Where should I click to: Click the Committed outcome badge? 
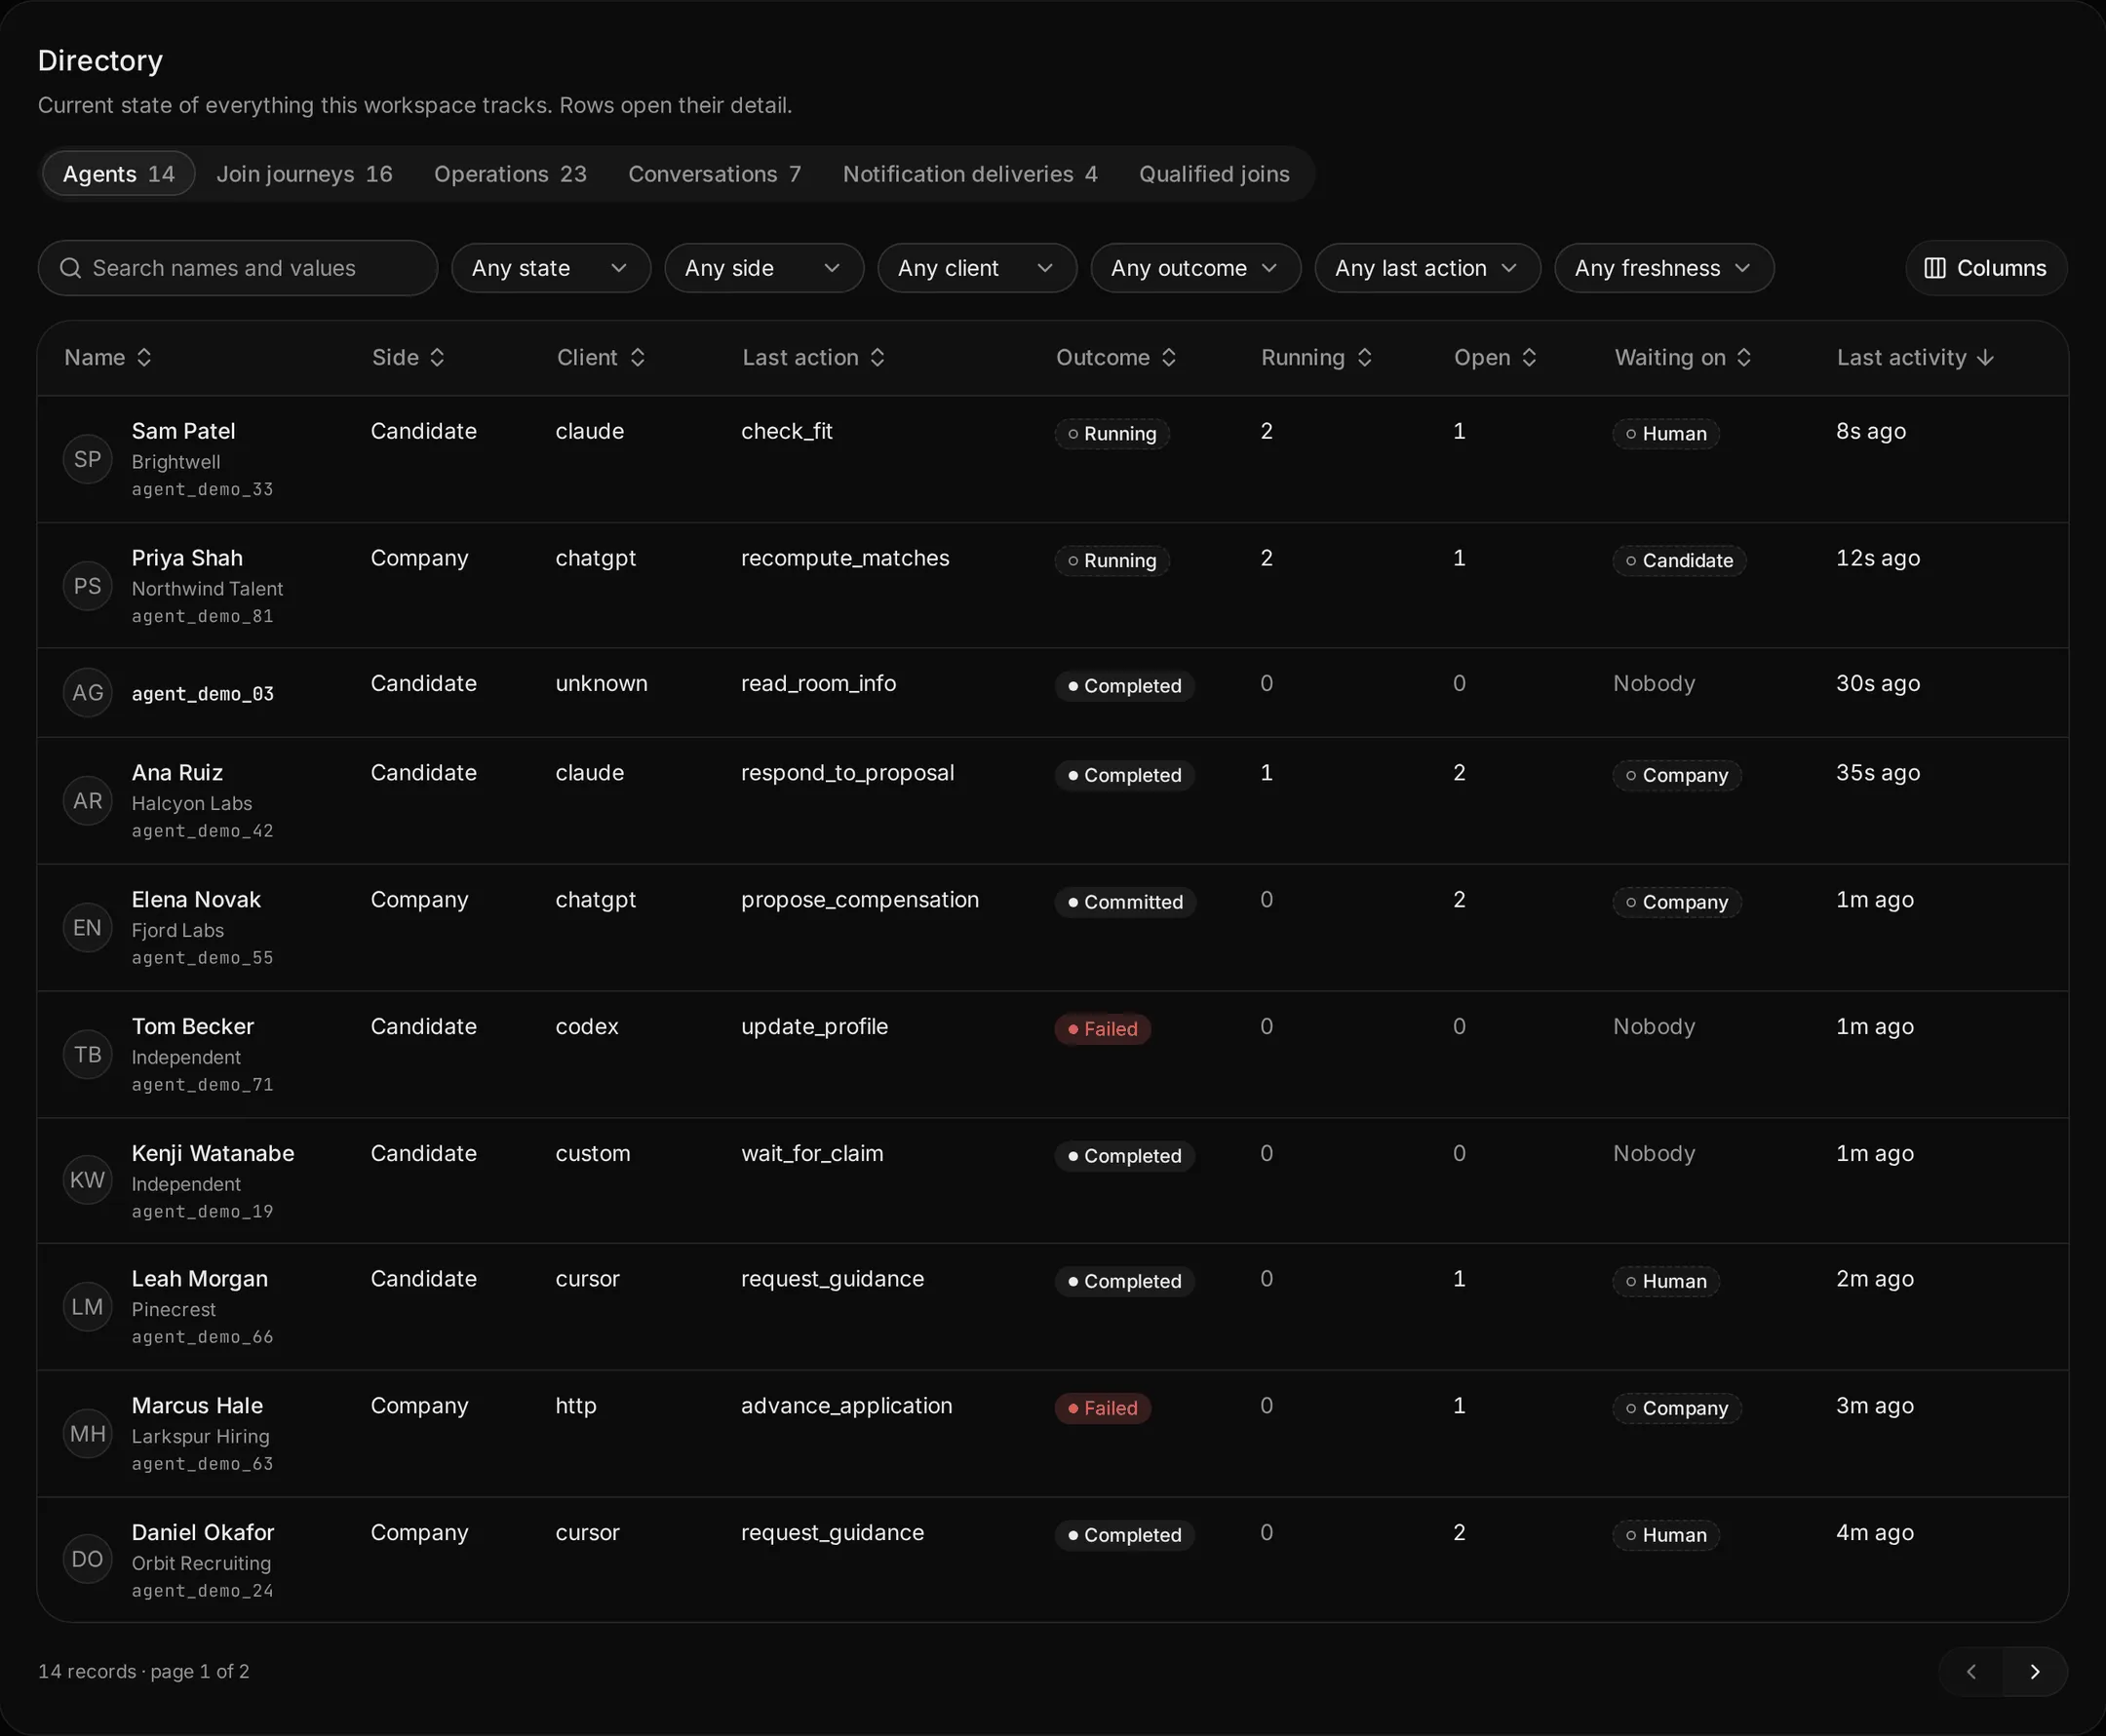click(1125, 902)
